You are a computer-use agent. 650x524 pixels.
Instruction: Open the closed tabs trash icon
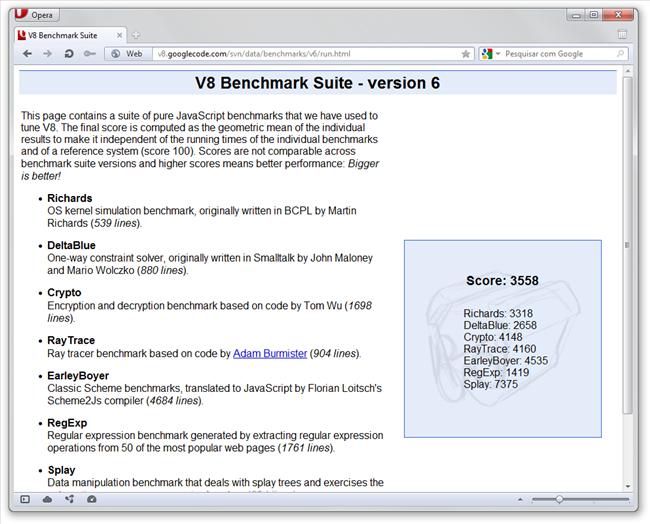coord(622,35)
